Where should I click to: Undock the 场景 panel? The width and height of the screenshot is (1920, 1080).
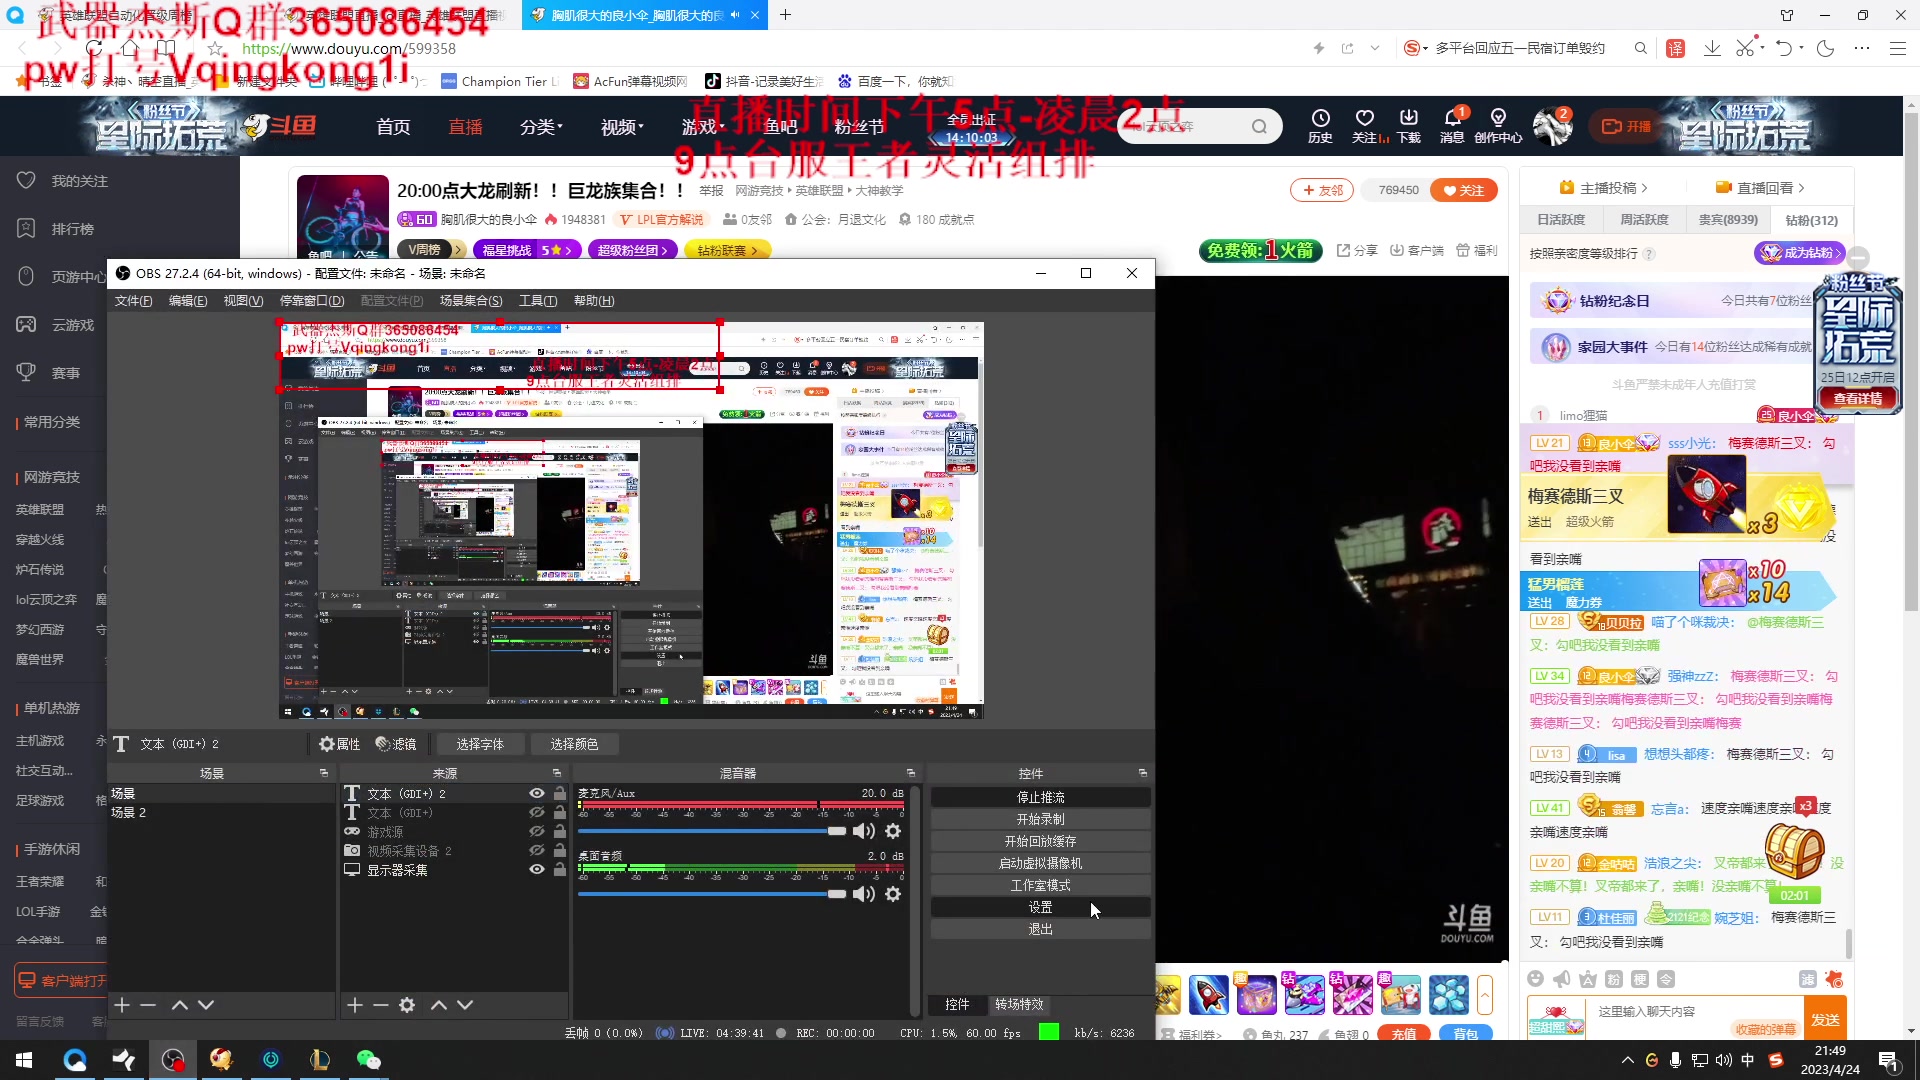[324, 773]
